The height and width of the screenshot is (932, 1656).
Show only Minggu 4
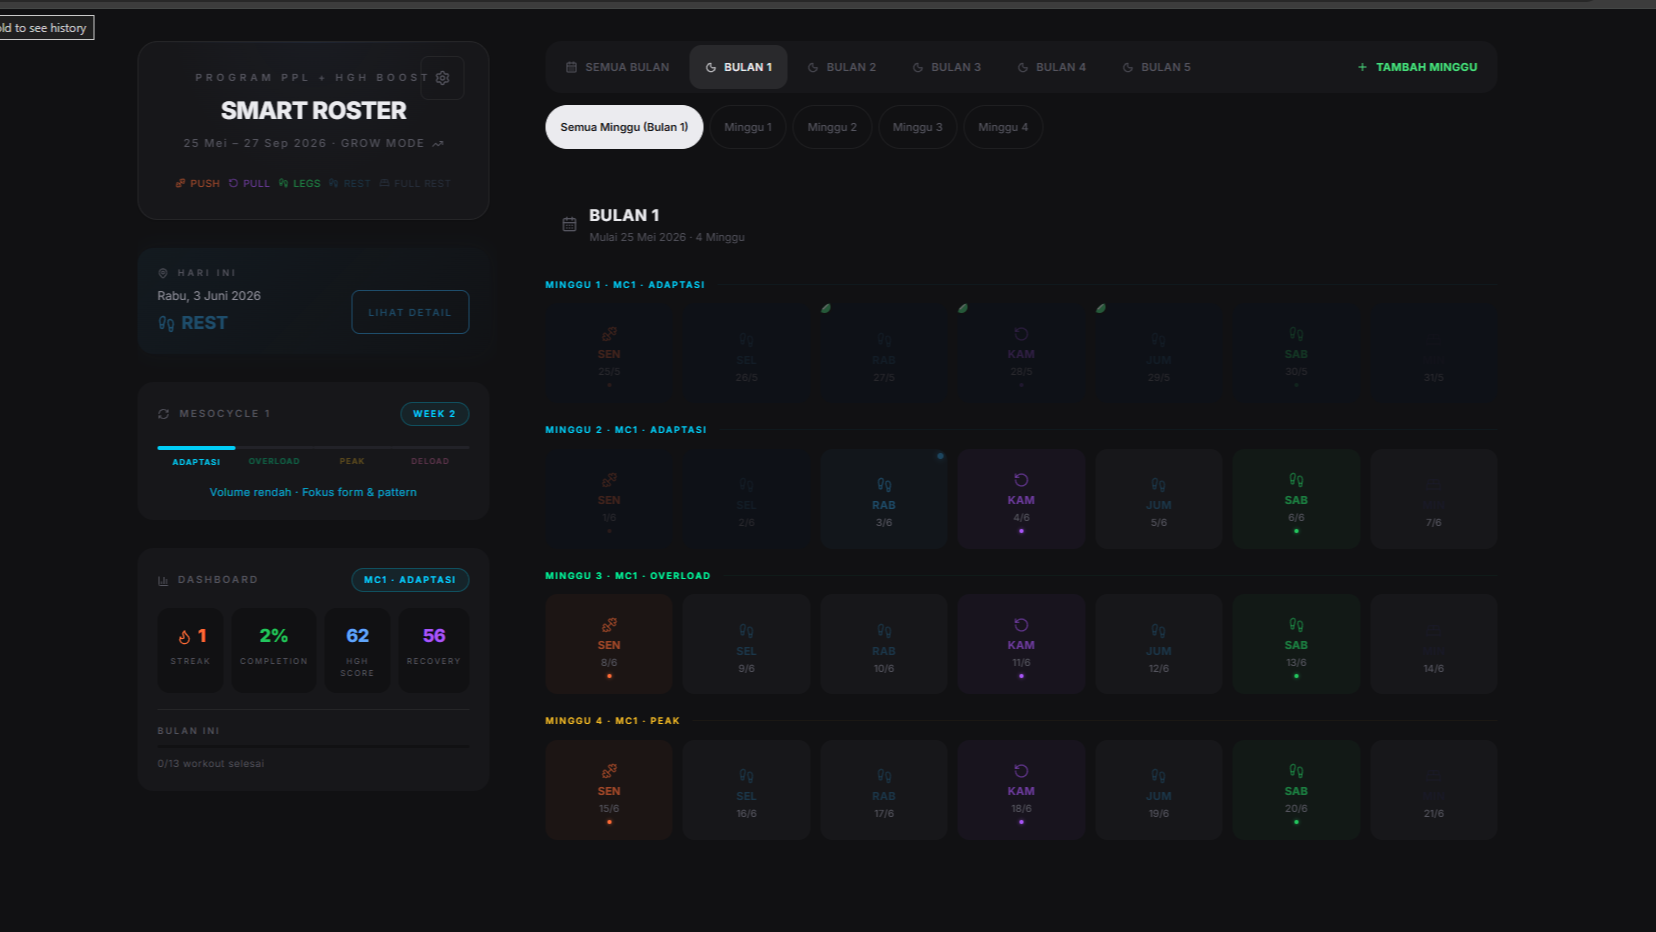pyautogui.click(x=1003, y=127)
